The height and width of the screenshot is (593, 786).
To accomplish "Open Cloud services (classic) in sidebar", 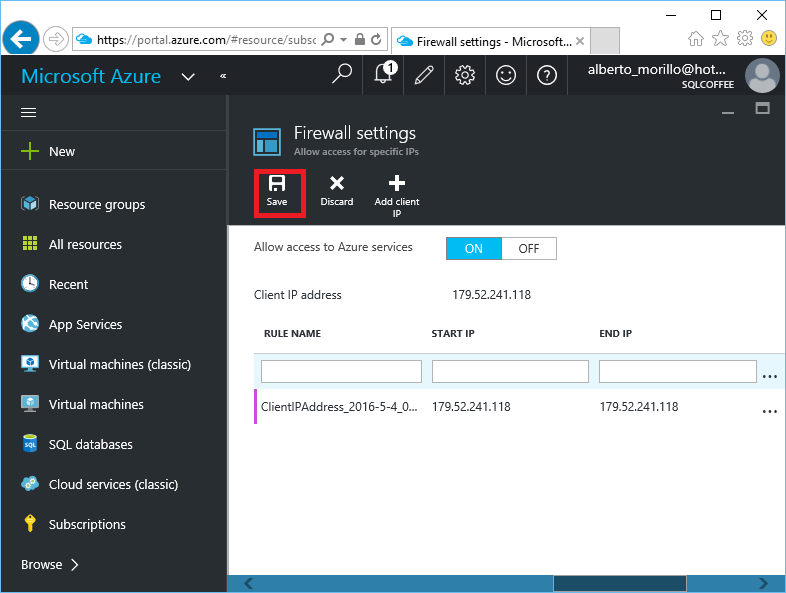I will point(113,485).
